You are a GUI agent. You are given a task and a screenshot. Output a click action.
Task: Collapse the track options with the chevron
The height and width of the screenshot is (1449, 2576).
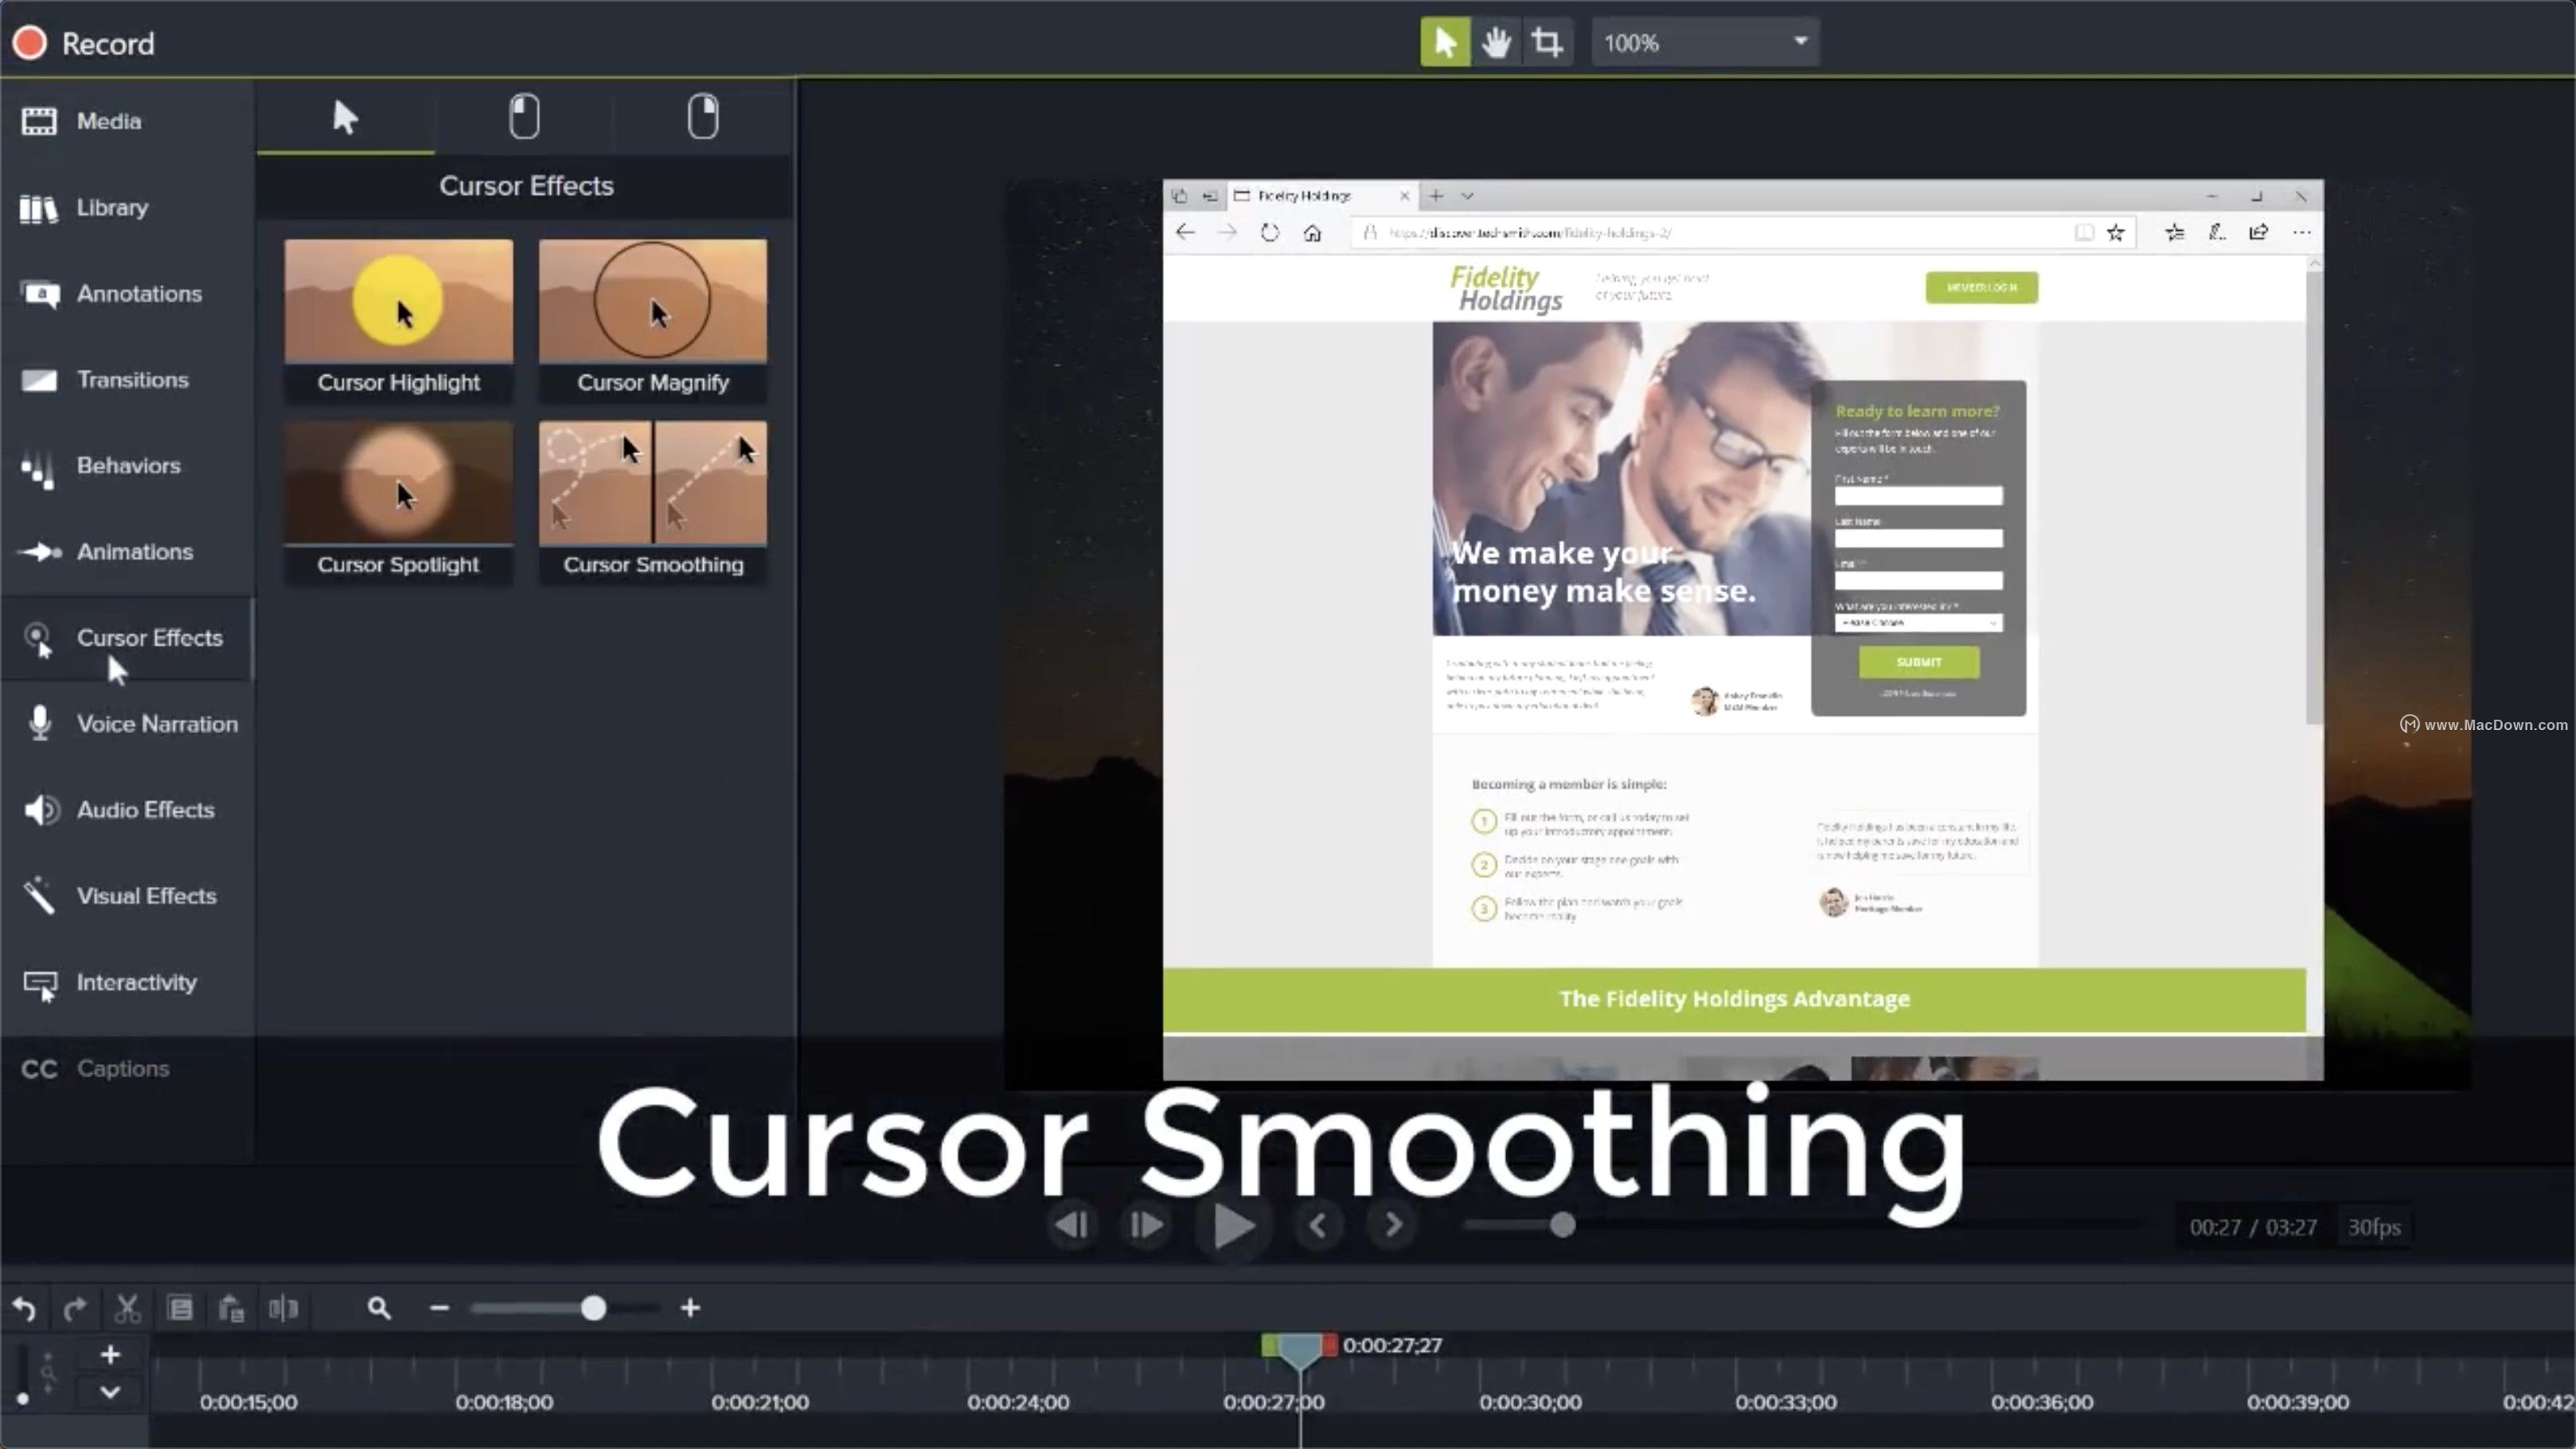(110, 1391)
